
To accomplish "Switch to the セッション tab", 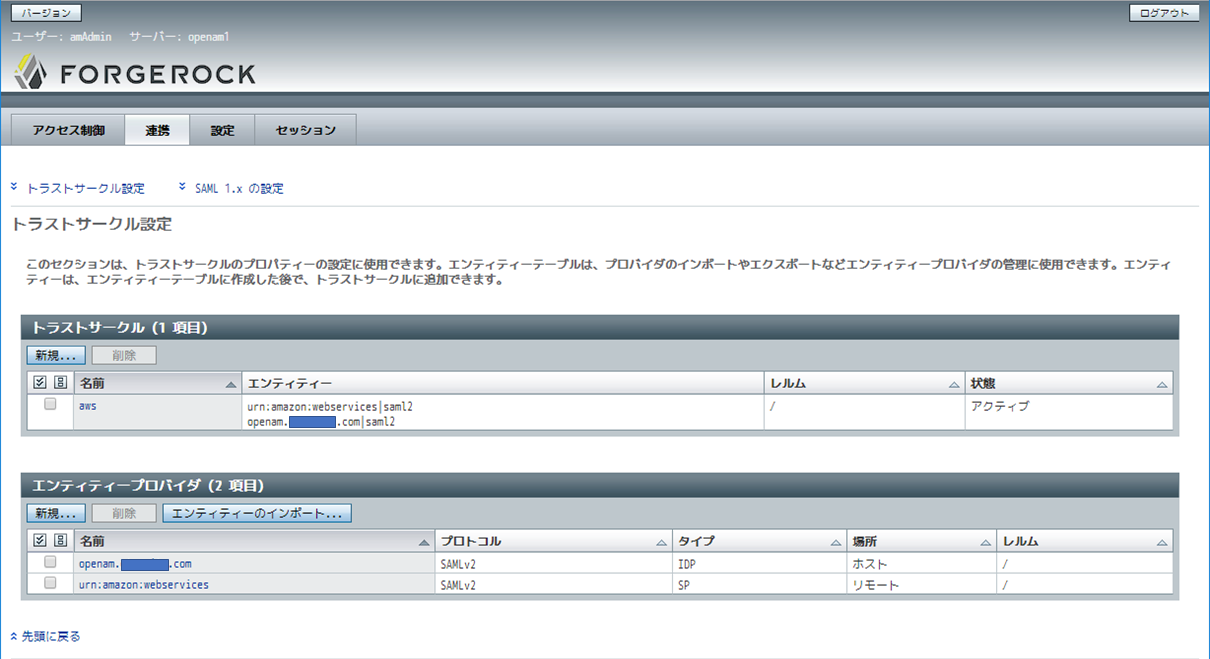I will (x=305, y=129).
